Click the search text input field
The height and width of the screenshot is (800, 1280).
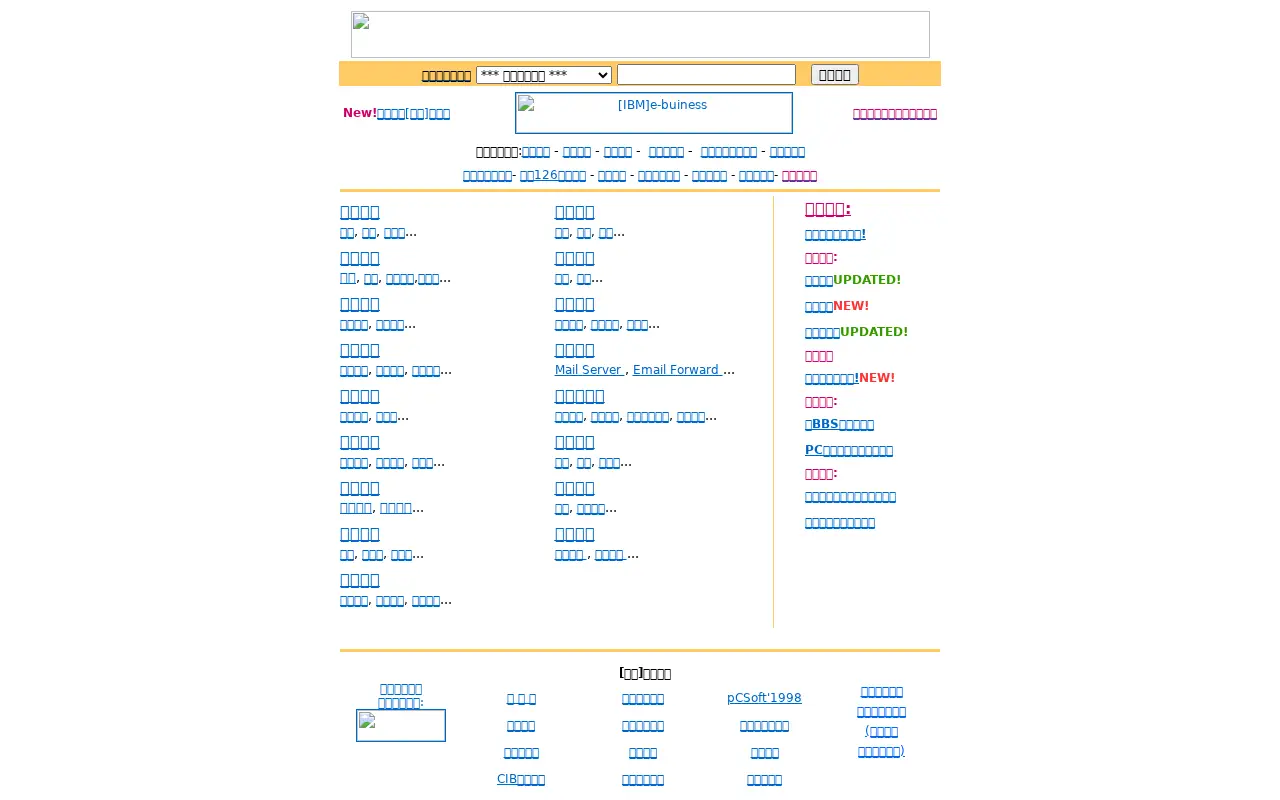[706, 75]
